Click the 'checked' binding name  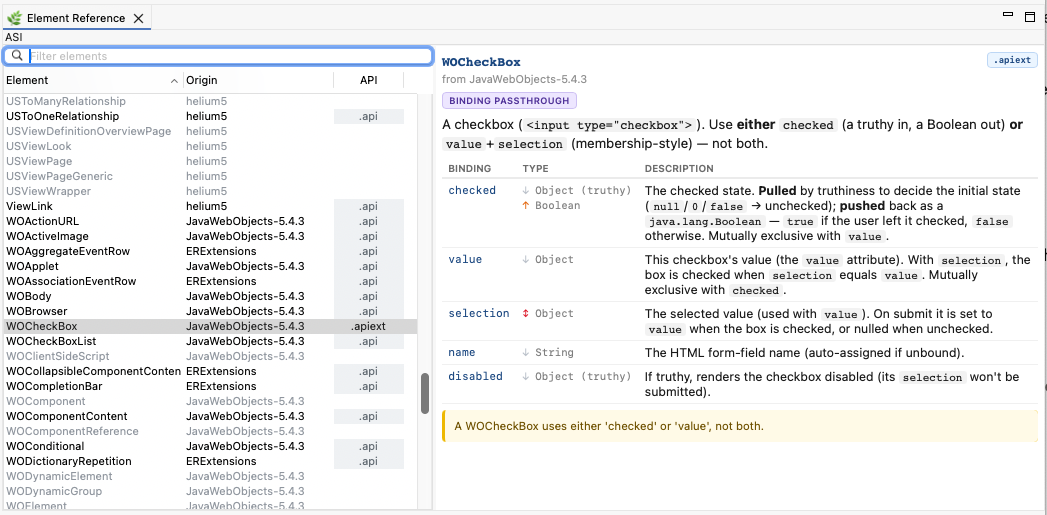472,190
